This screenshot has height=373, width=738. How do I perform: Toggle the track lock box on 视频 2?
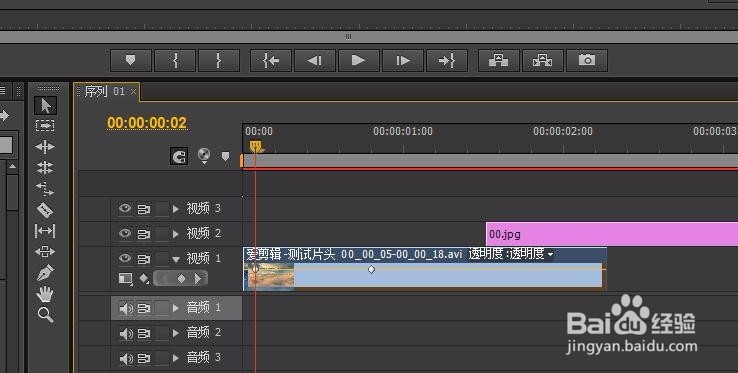162,234
